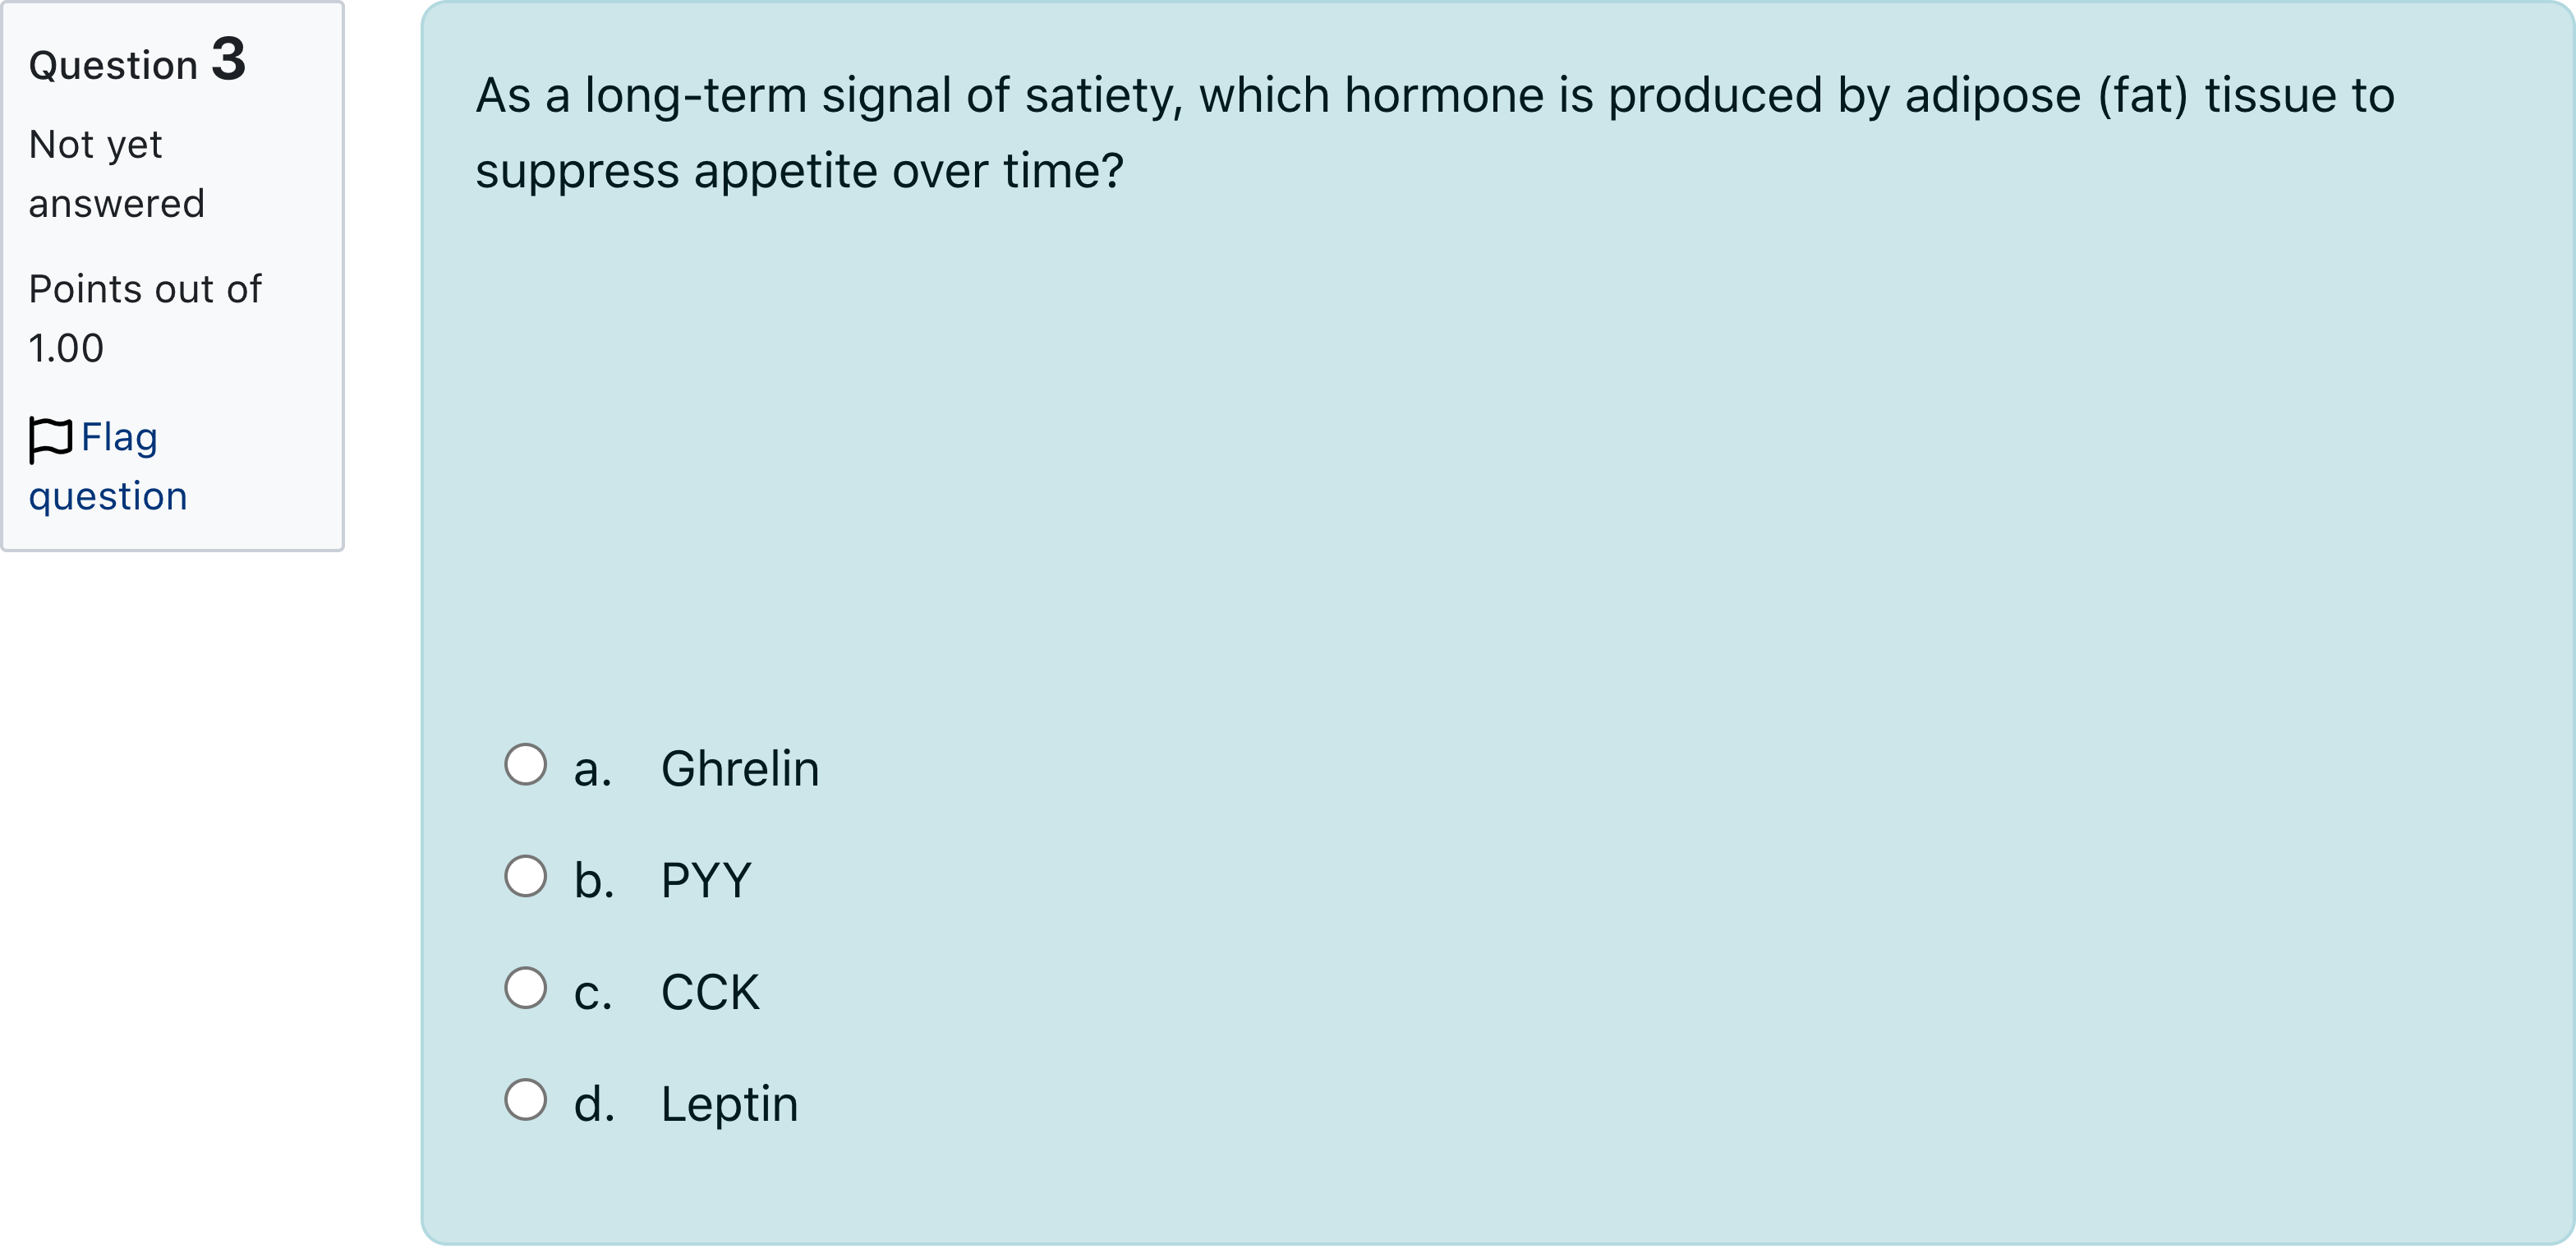This screenshot has width=2576, height=1249.
Task: Click option letter "b." label
Action: click(x=593, y=881)
